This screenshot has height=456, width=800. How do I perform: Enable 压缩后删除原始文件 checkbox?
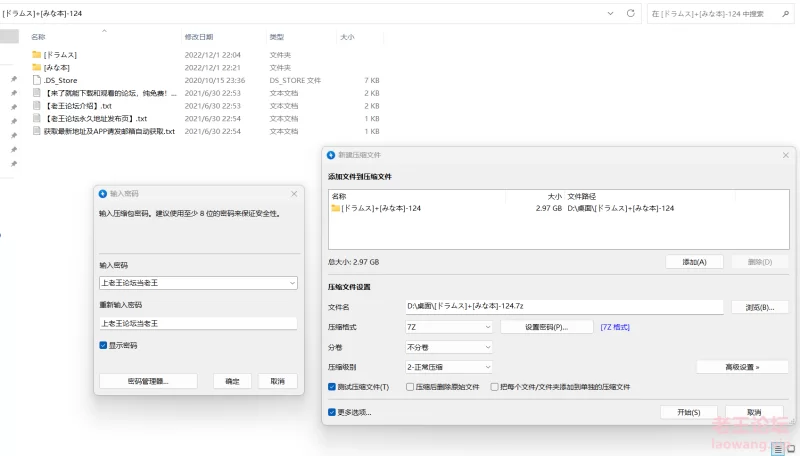coord(410,387)
